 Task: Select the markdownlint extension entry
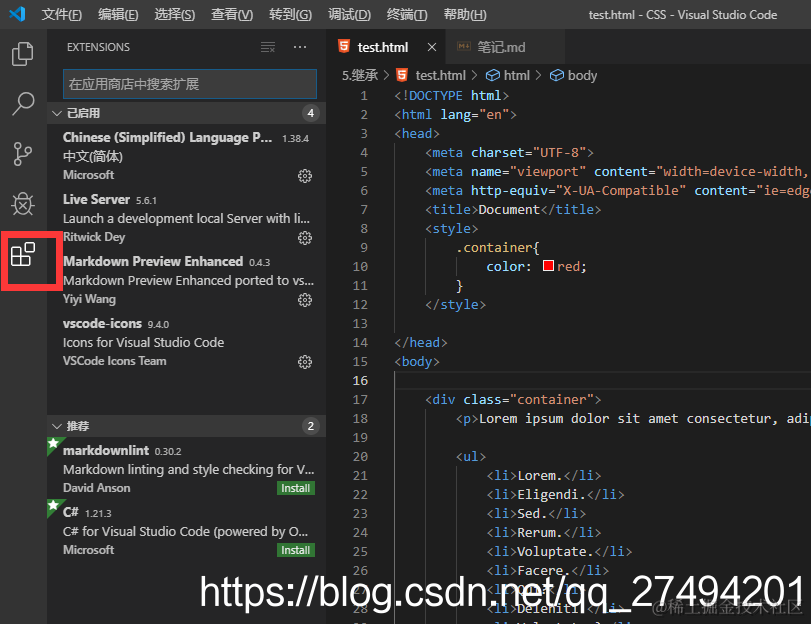coord(186,469)
